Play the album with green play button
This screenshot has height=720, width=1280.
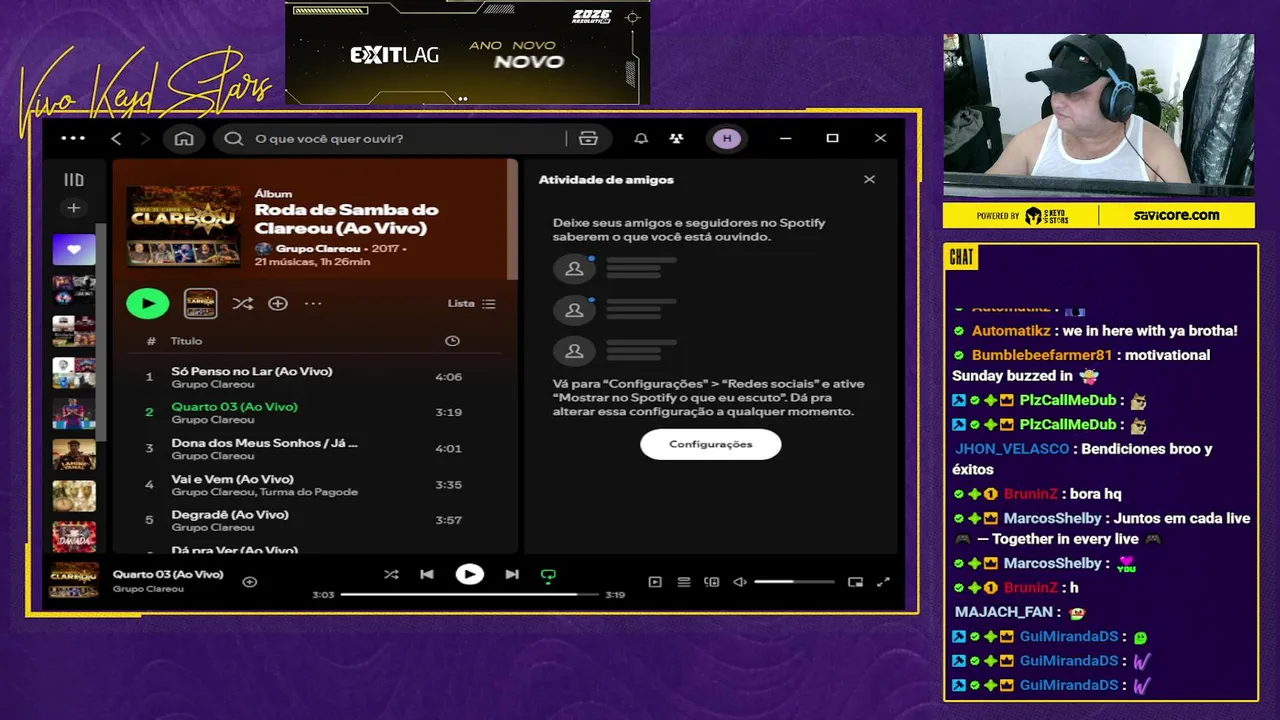pyautogui.click(x=148, y=303)
